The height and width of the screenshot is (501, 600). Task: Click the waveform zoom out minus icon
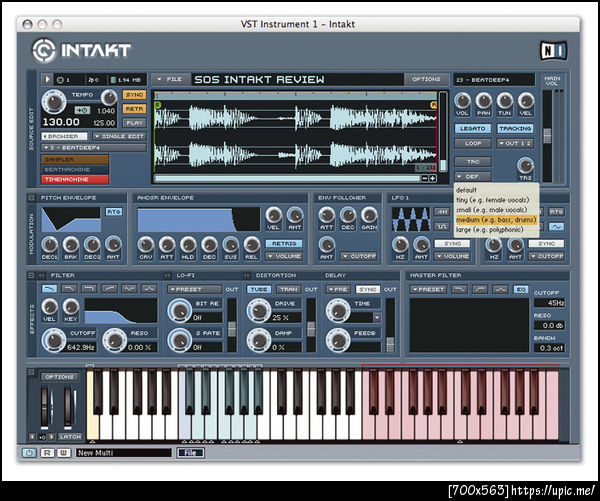click(425, 178)
